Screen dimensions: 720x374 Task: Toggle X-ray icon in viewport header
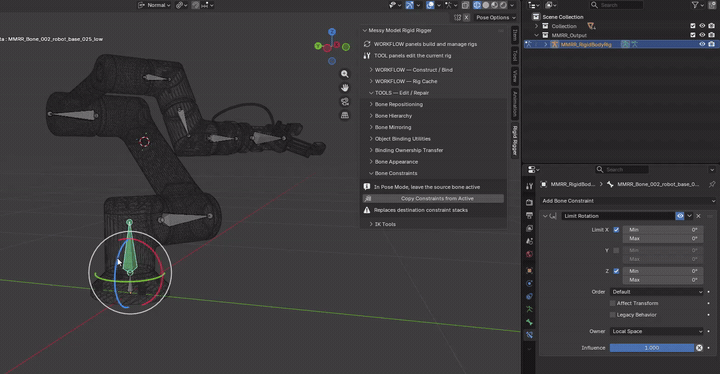[465, 5]
